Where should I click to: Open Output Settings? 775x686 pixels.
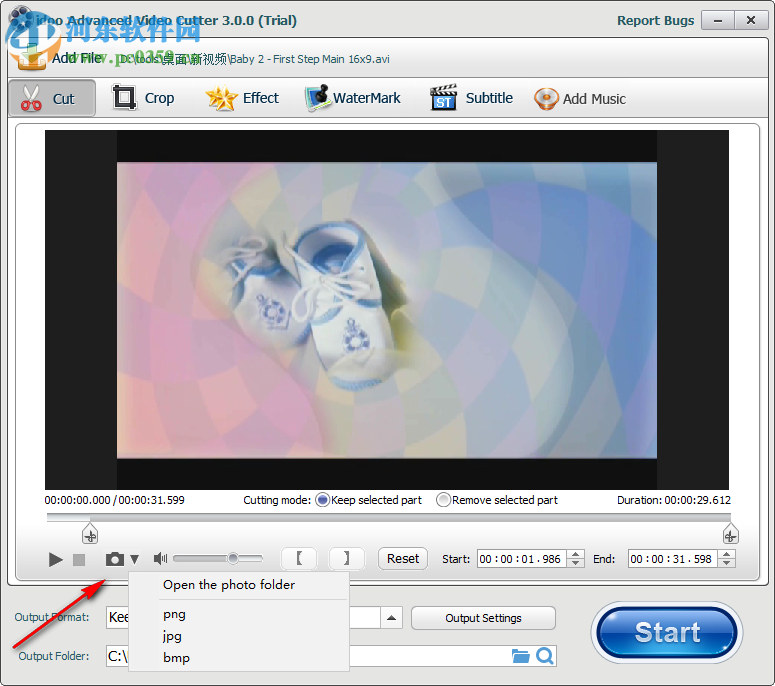pyautogui.click(x=483, y=618)
